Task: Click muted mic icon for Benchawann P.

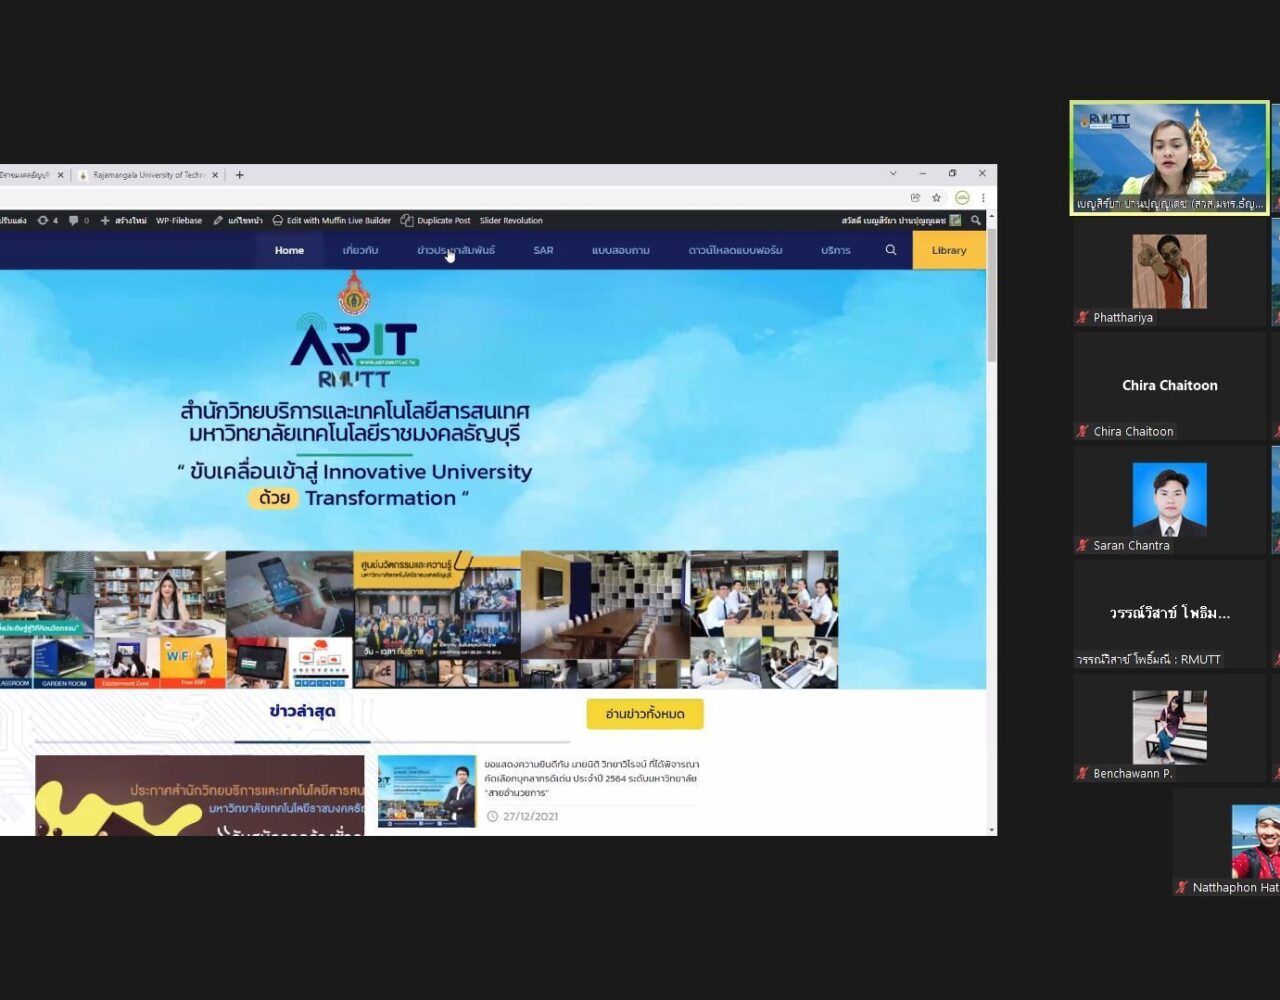Action: pos(1082,773)
